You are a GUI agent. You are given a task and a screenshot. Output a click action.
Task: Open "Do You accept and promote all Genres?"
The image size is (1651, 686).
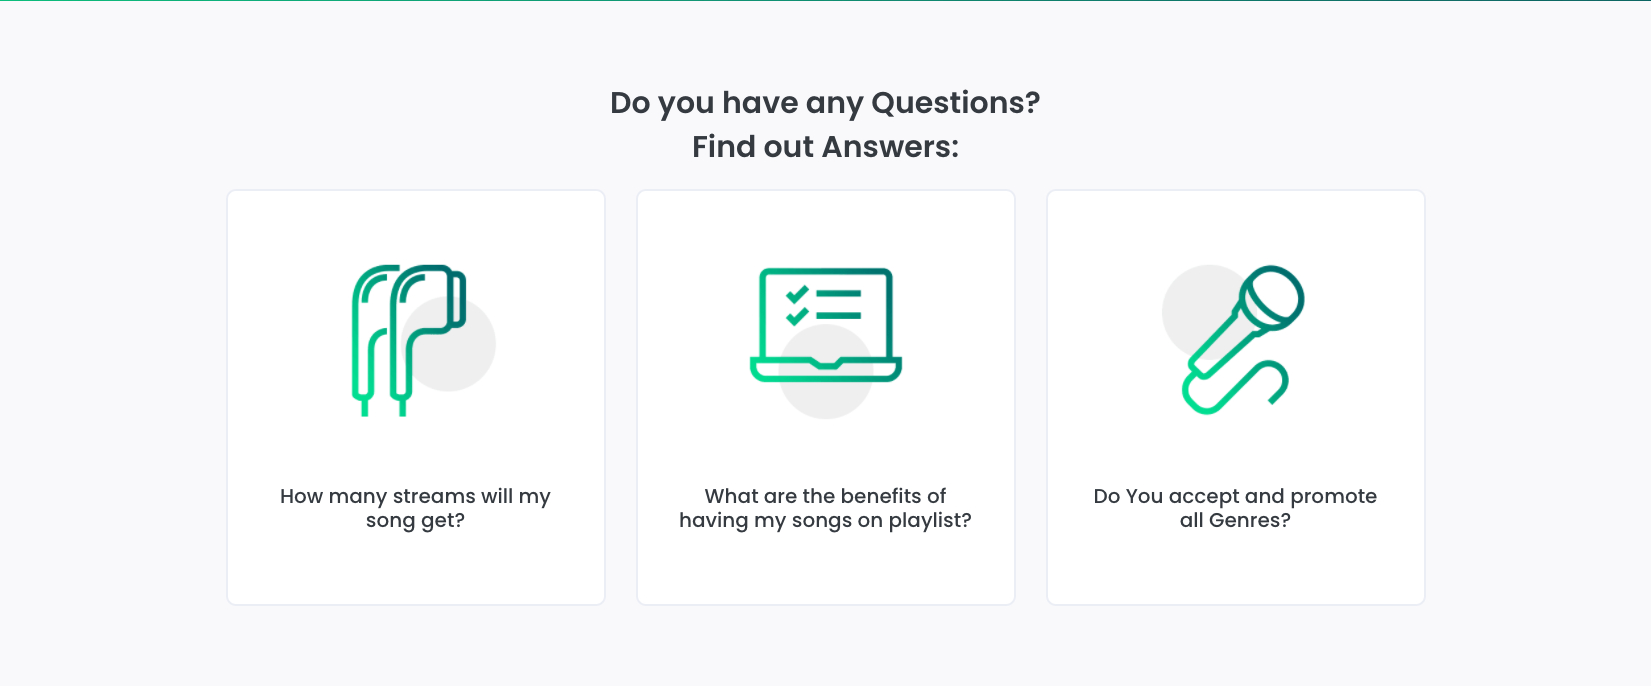click(x=1235, y=508)
